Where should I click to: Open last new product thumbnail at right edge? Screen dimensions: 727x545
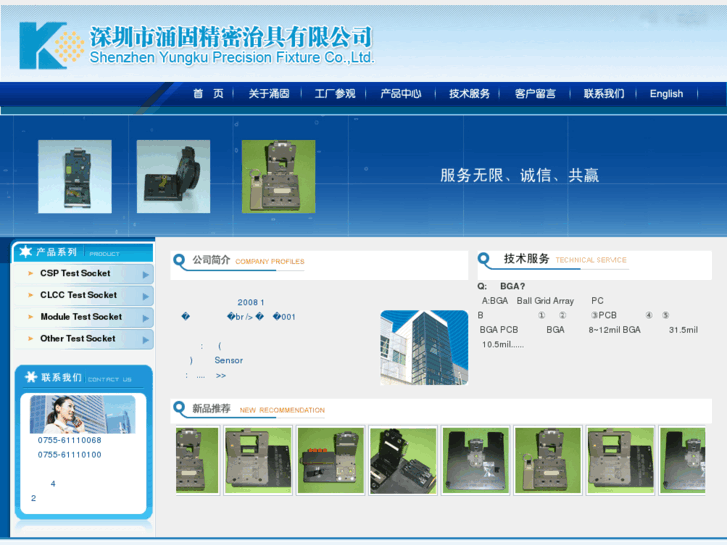[682, 460]
